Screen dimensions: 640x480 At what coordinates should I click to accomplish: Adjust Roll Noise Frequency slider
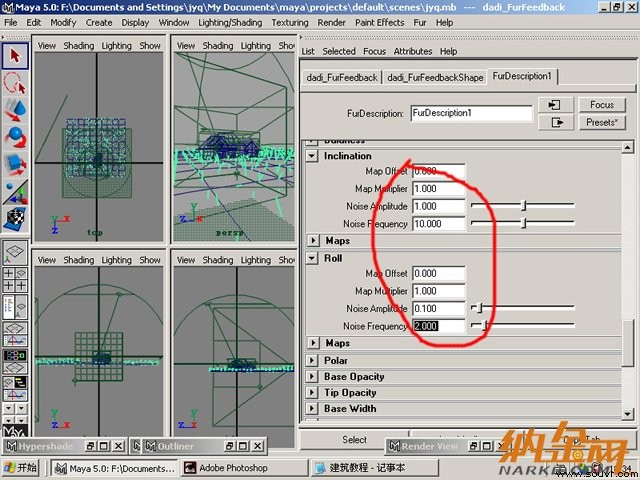(484, 326)
